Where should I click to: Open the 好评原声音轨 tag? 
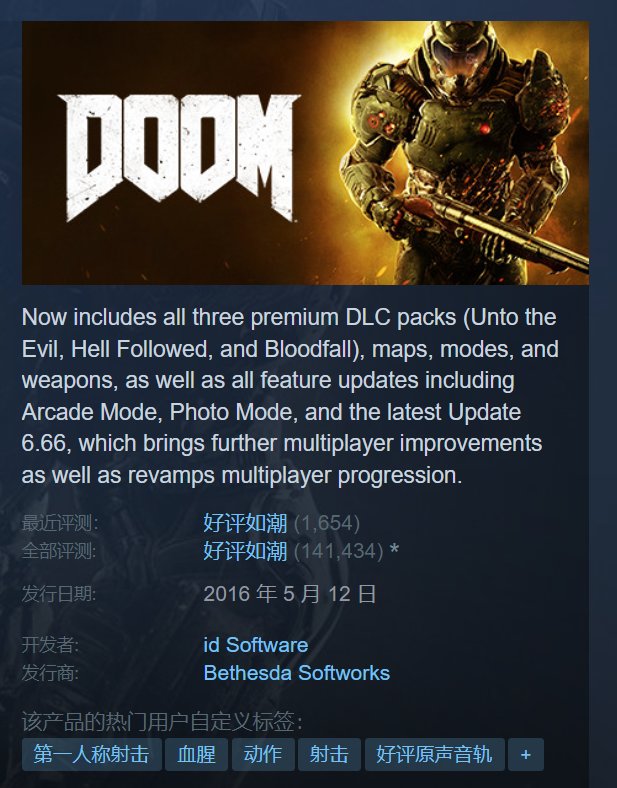pos(435,754)
